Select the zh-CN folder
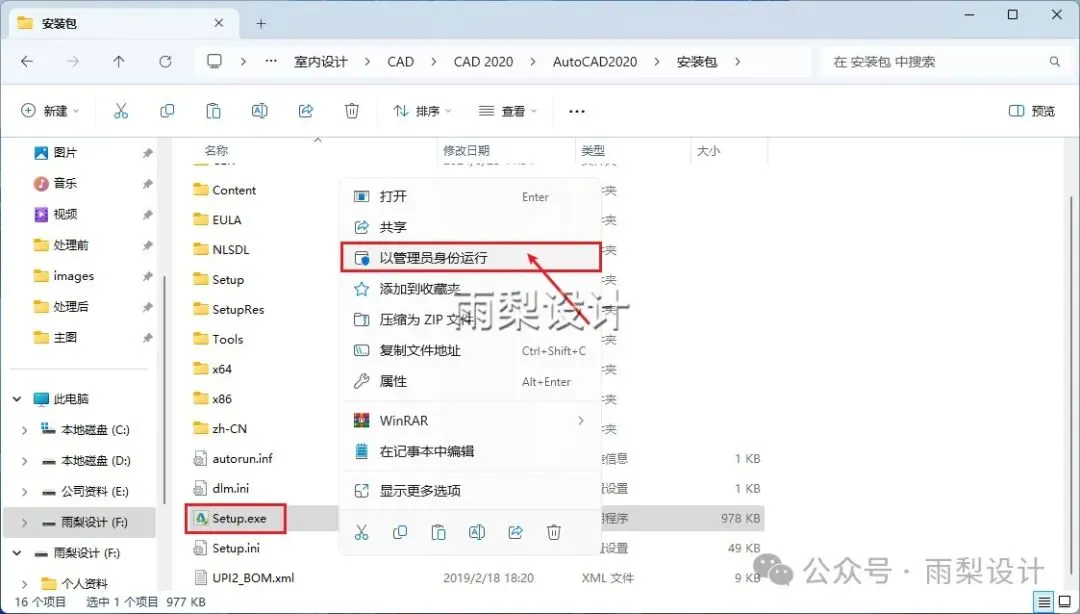The image size is (1080, 614). point(220,429)
